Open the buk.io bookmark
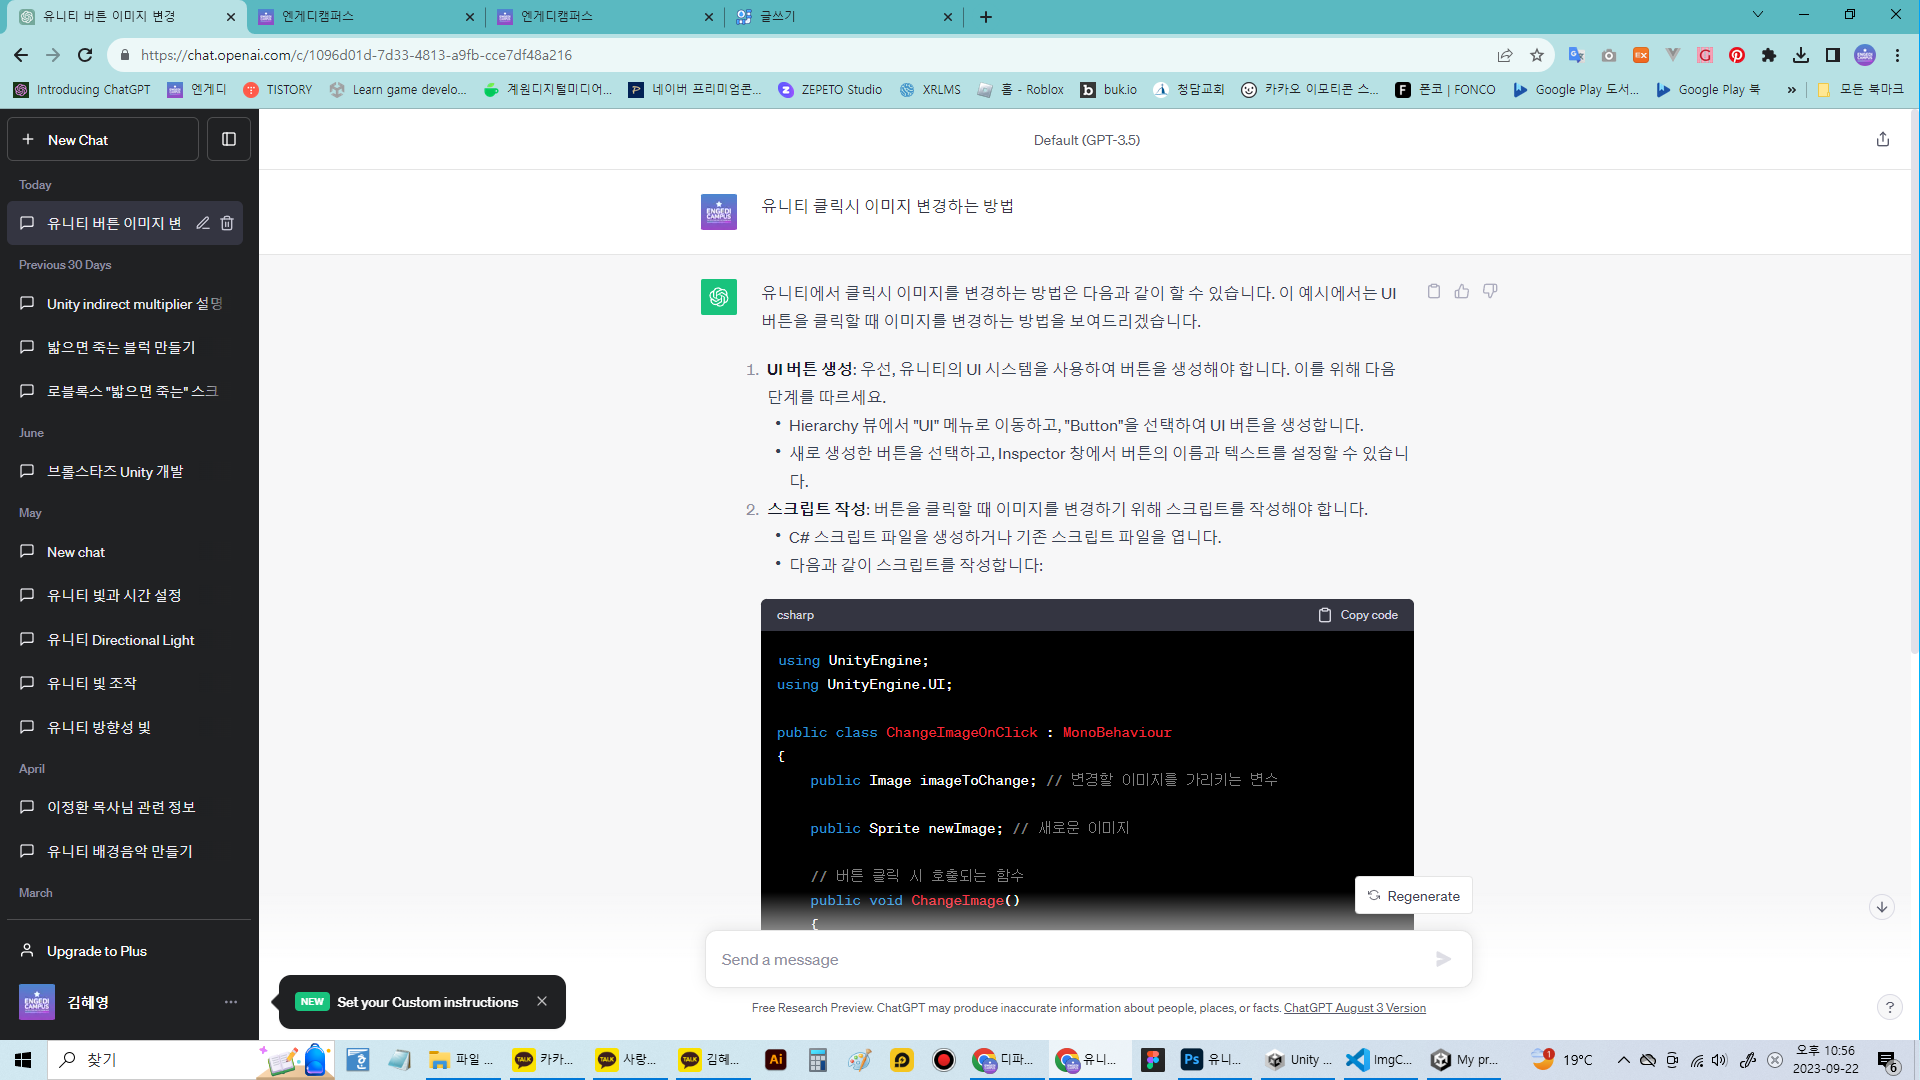 point(1108,89)
